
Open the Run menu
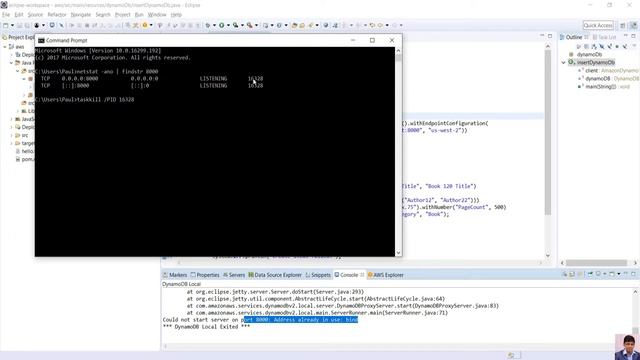point(139,15)
